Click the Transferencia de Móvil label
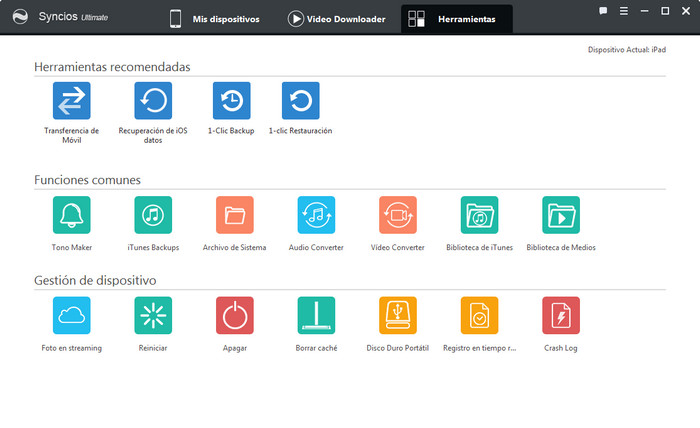The image size is (700, 428). coord(71,135)
